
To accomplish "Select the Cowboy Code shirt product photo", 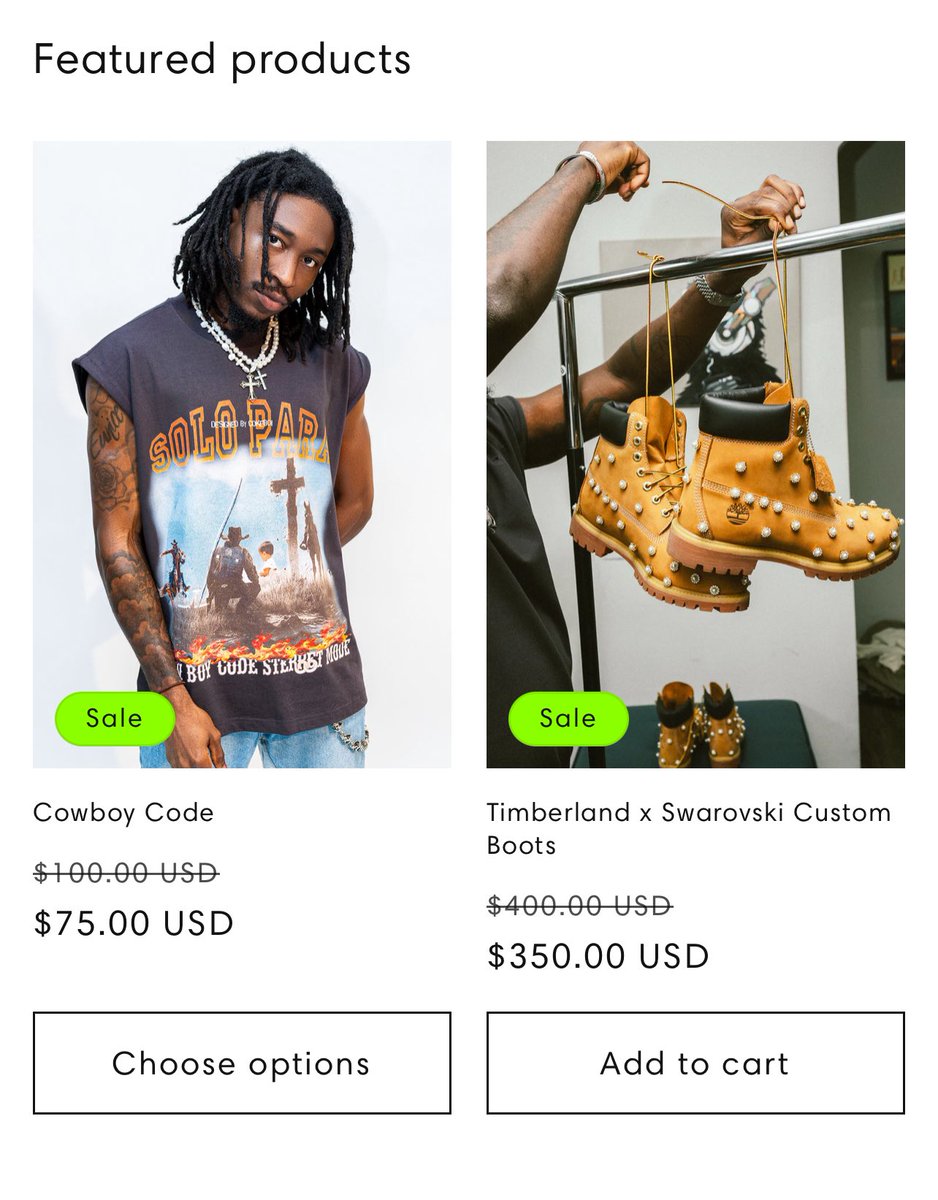I will coord(242,454).
